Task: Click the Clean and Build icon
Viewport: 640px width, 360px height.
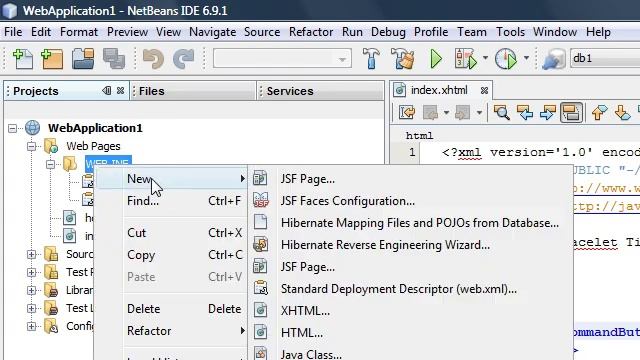Action: [x=402, y=59]
